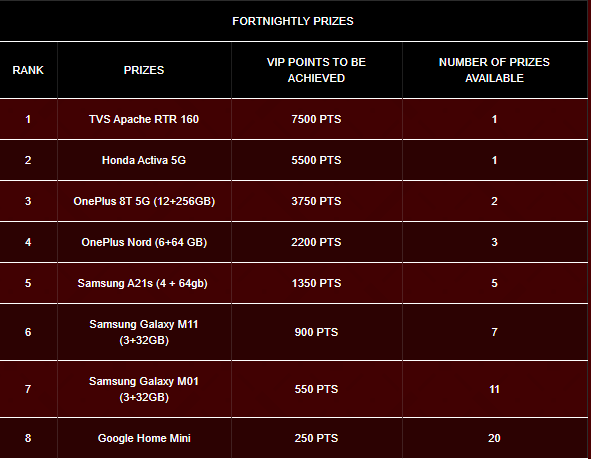This screenshot has height=459, width=591.
Task: Select the PRIZES column header
Action: (144, 70)
